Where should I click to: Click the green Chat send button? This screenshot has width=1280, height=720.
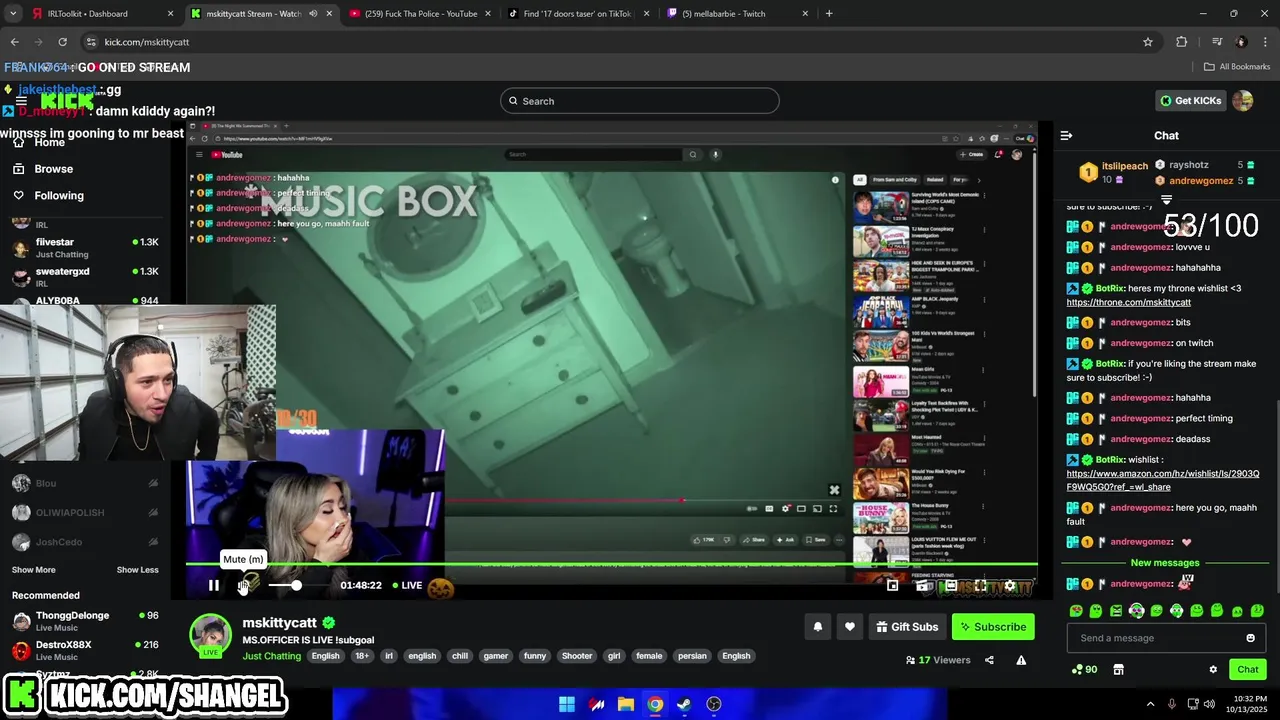coord(1248,669)
